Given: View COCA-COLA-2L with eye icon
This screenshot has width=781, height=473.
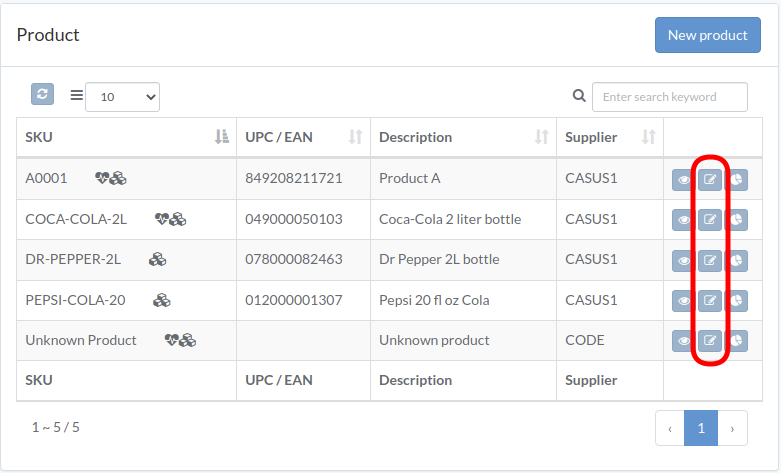Looking at the screenshot, I should [x=684, y=220].
